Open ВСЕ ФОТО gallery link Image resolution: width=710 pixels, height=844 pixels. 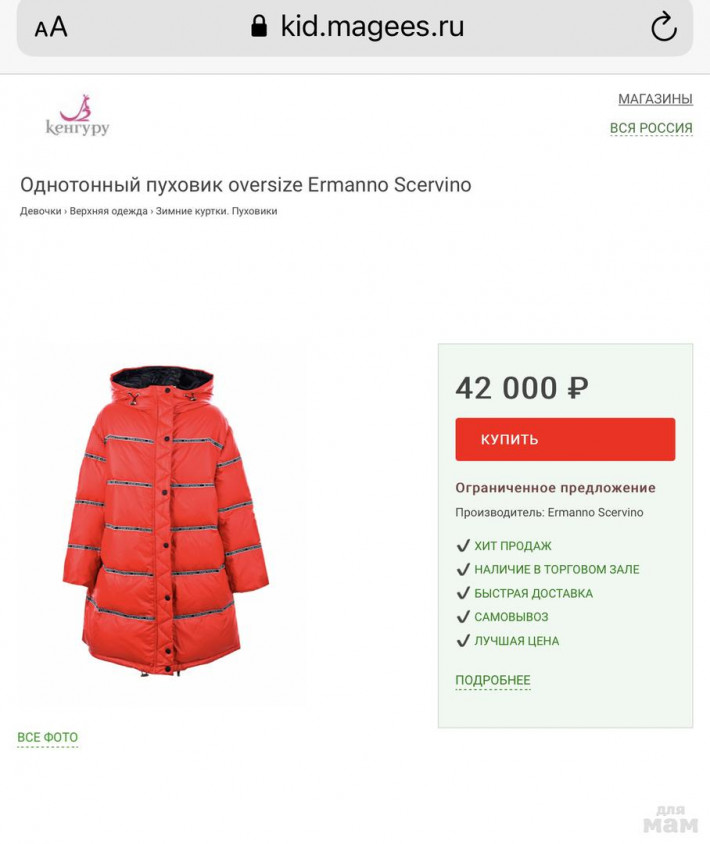[x=47, y=737]
